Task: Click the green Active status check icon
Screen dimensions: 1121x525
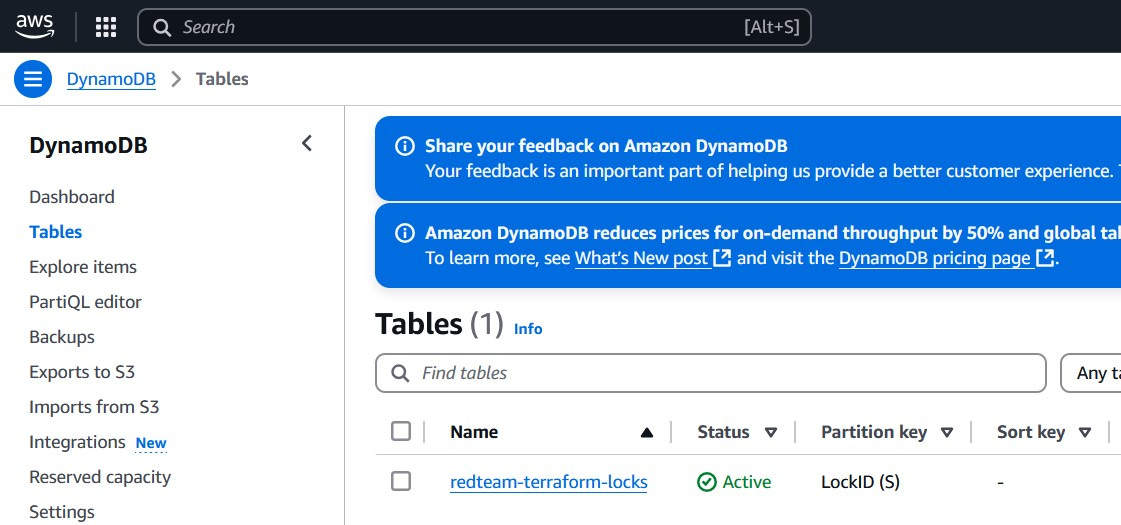Action: (x=706, y=482)
